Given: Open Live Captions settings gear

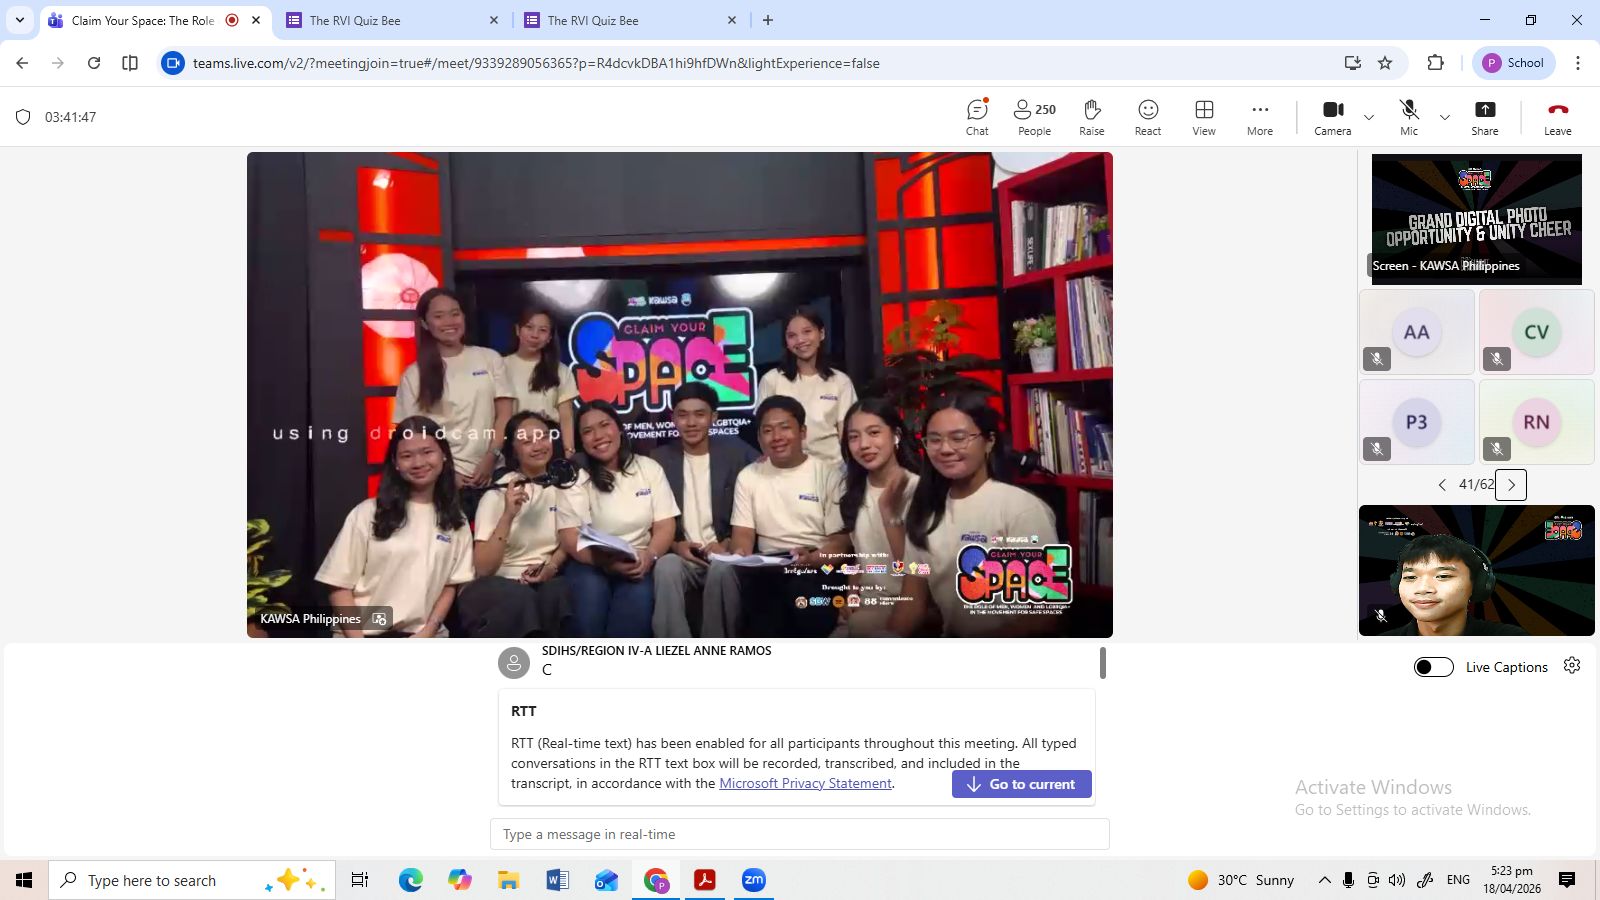Looking at the screenshot, I should coord(1572,666).
